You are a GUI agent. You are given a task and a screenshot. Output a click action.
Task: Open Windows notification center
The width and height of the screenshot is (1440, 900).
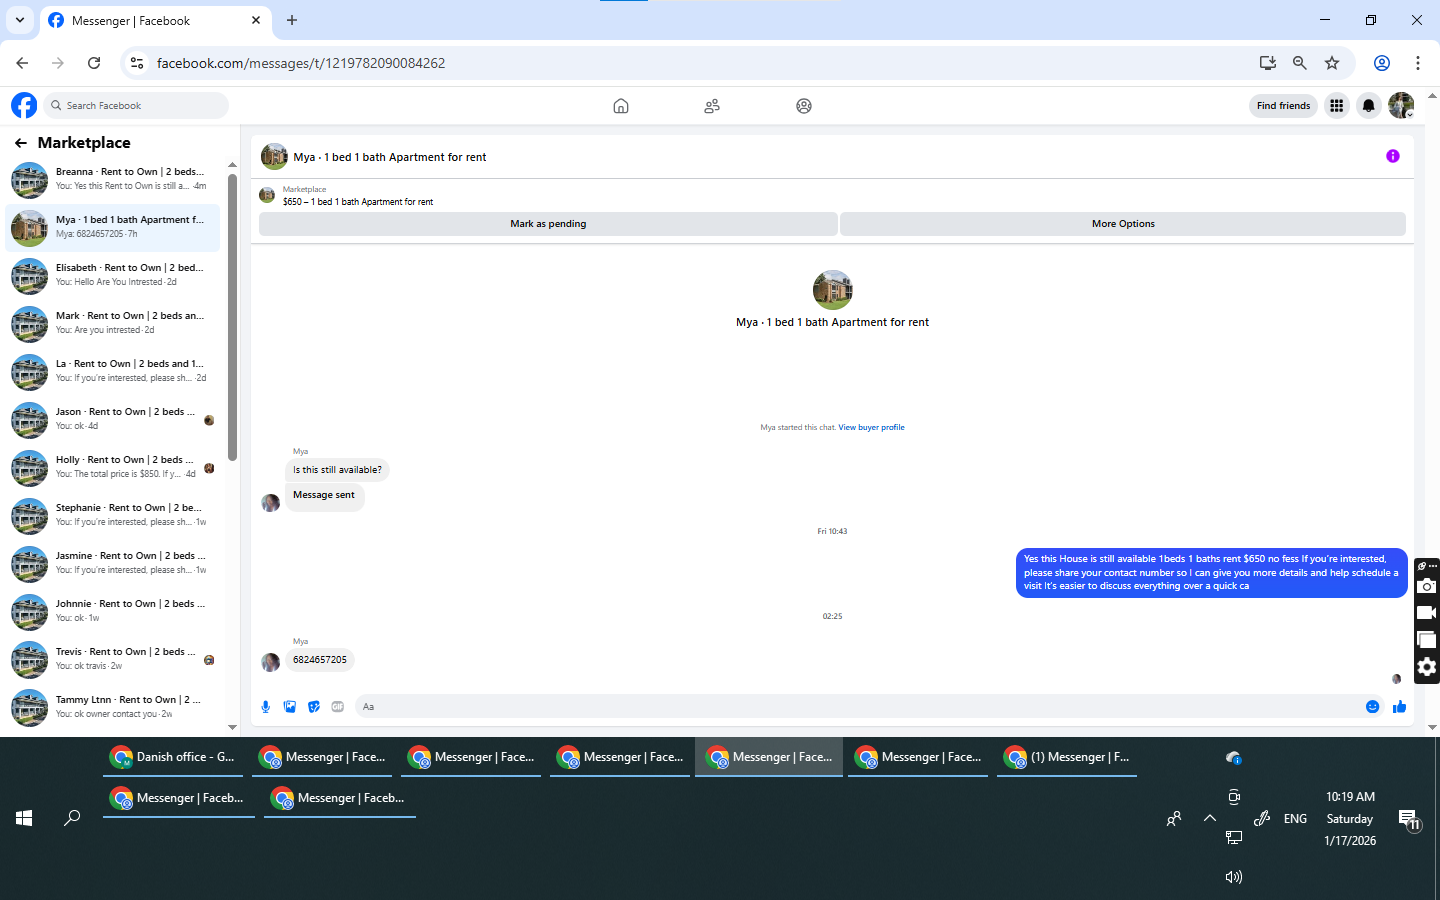point(1409,820)
